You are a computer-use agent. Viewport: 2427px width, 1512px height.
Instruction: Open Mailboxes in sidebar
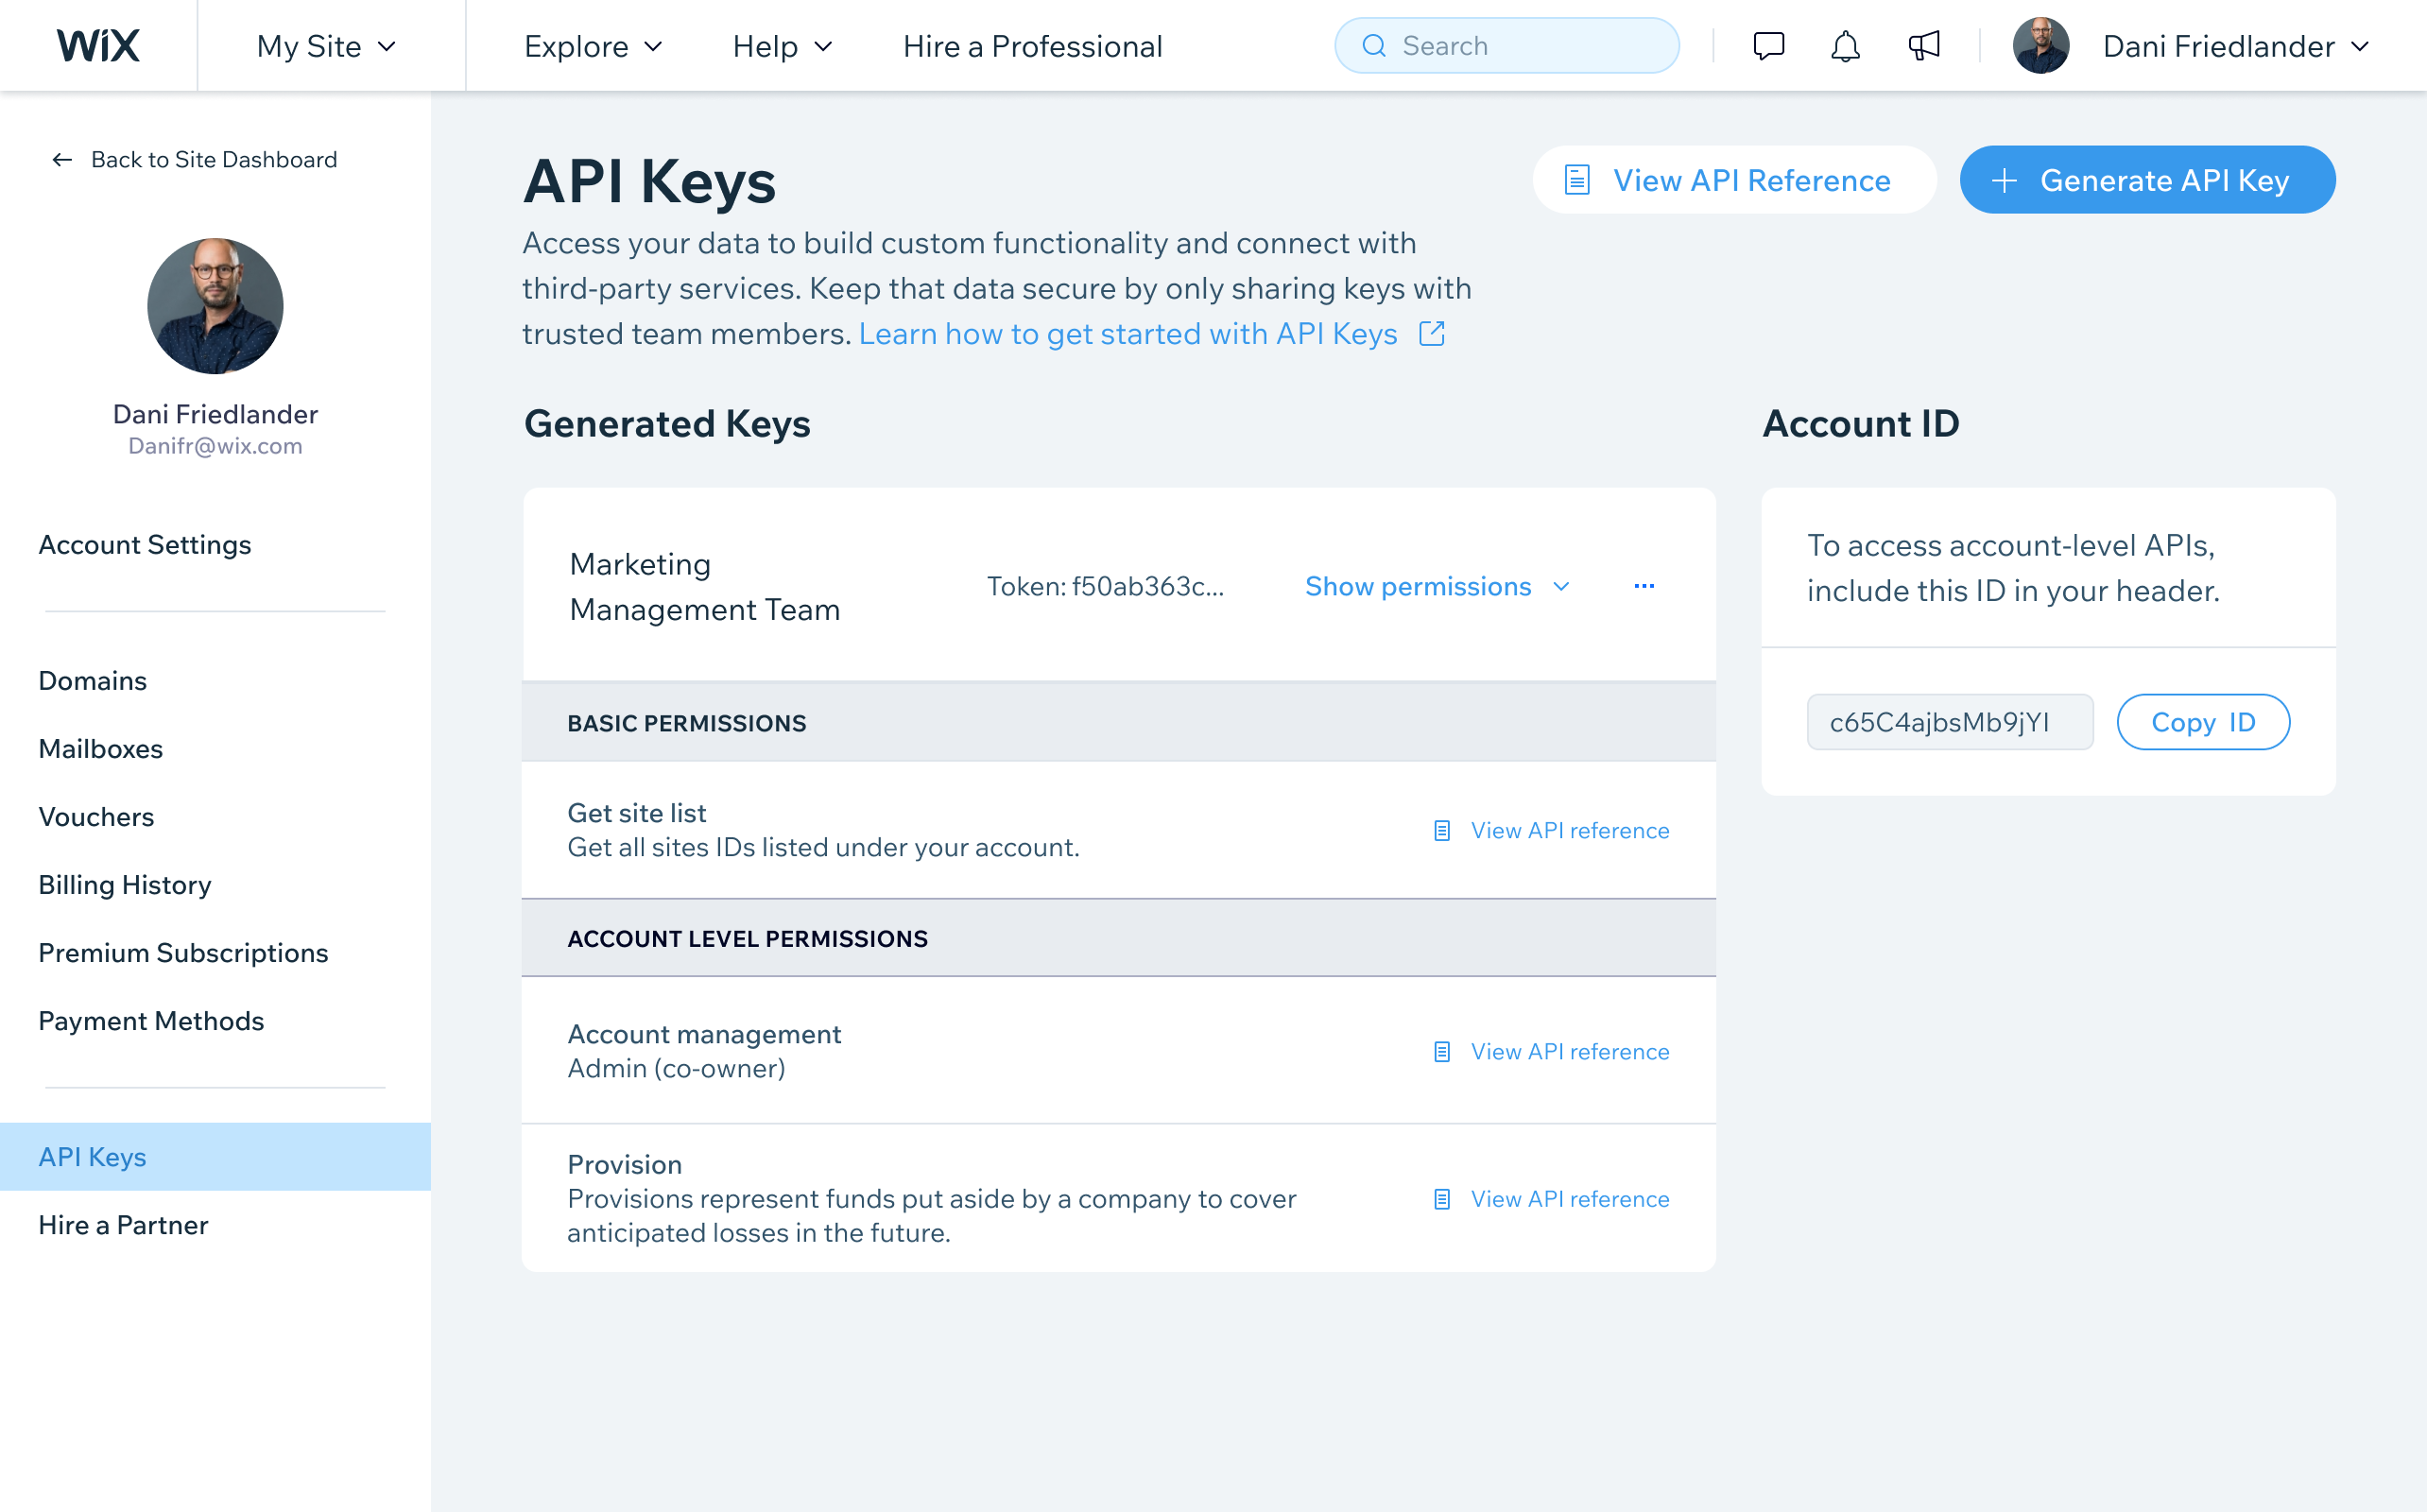click(x=101, y=748)
